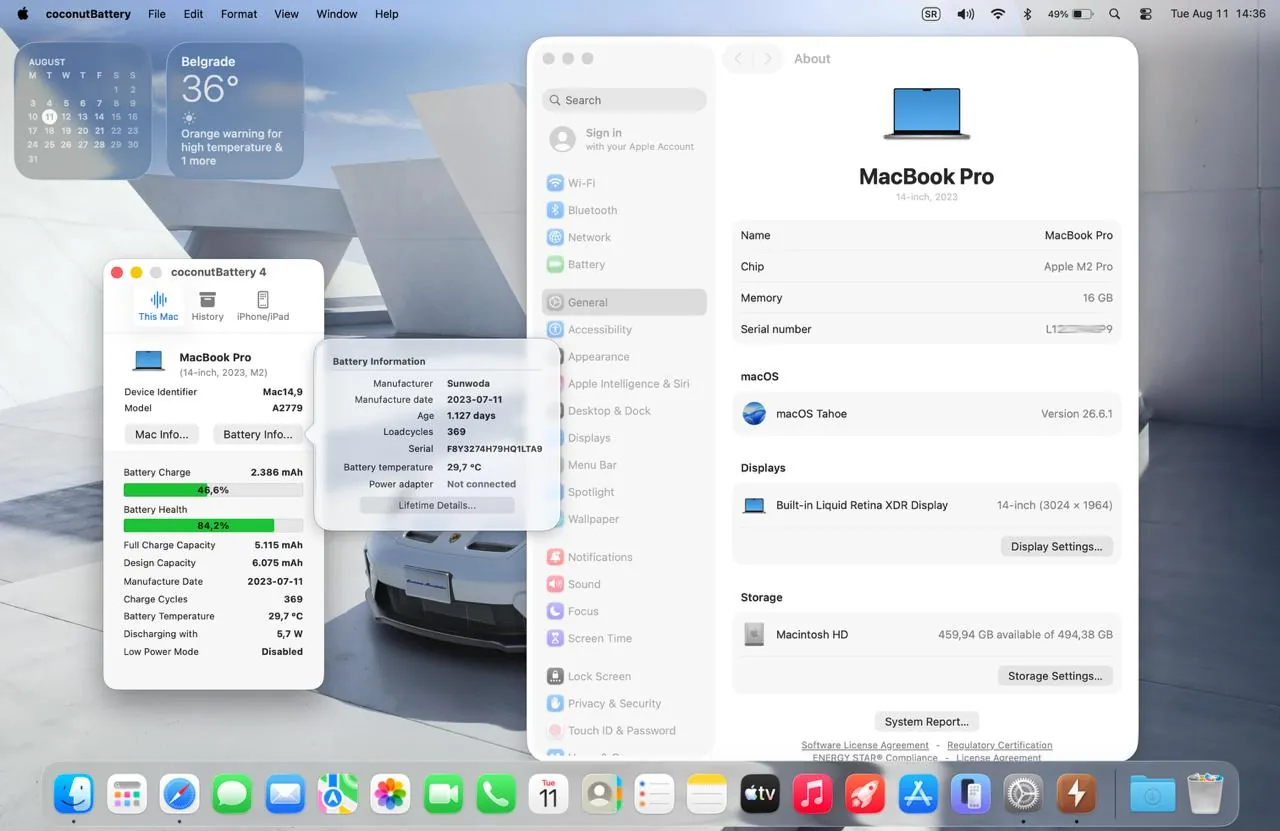
Task: Open Touch ID & Password in the sidebar
Action: 624,730
